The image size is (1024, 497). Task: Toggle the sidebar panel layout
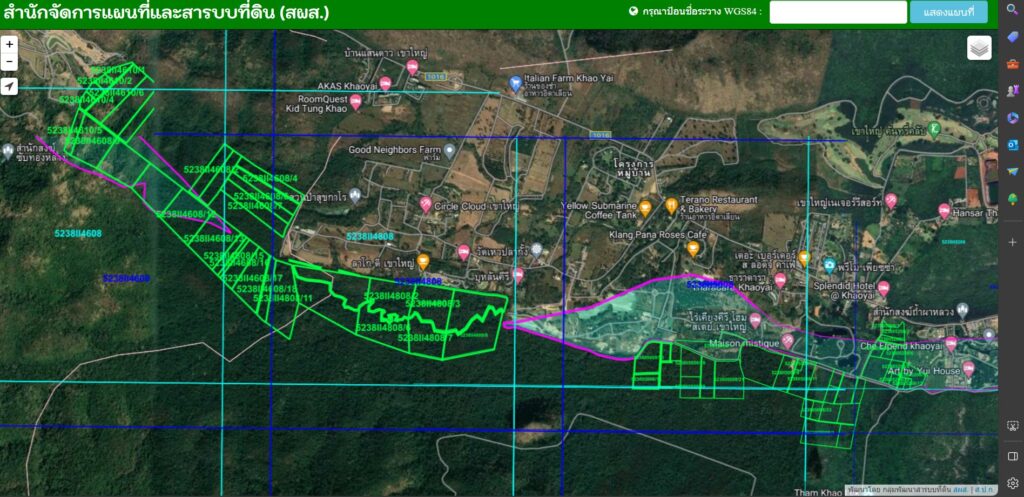tap(1012, 456)
